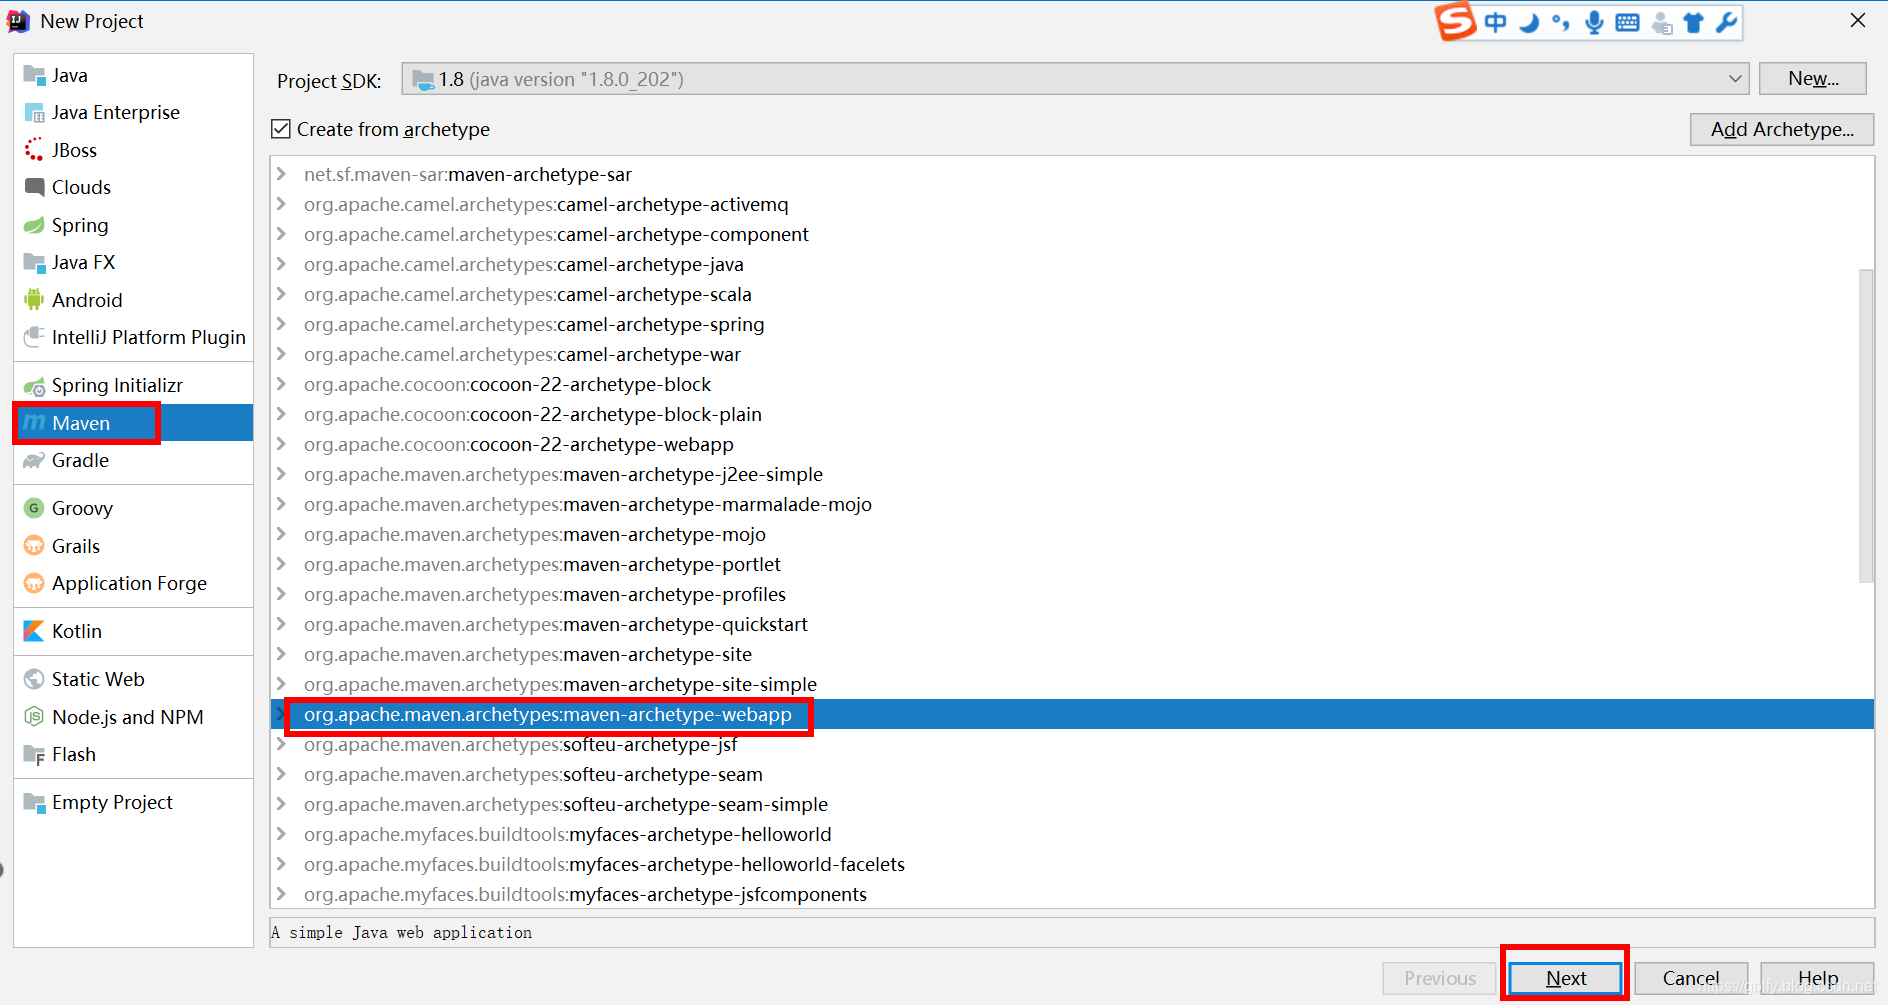This screenshot has height=1005, width=1888.
Task: Expand cocoon-22-archetype-webapp row
Action: [x=281, y=444]
